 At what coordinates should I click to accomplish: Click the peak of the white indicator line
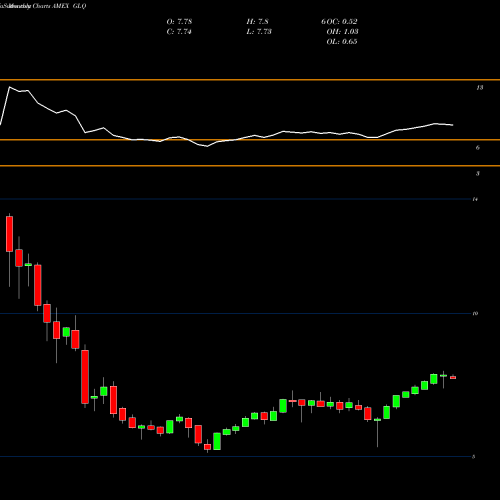pyautogui.click(x=9, y=87)
